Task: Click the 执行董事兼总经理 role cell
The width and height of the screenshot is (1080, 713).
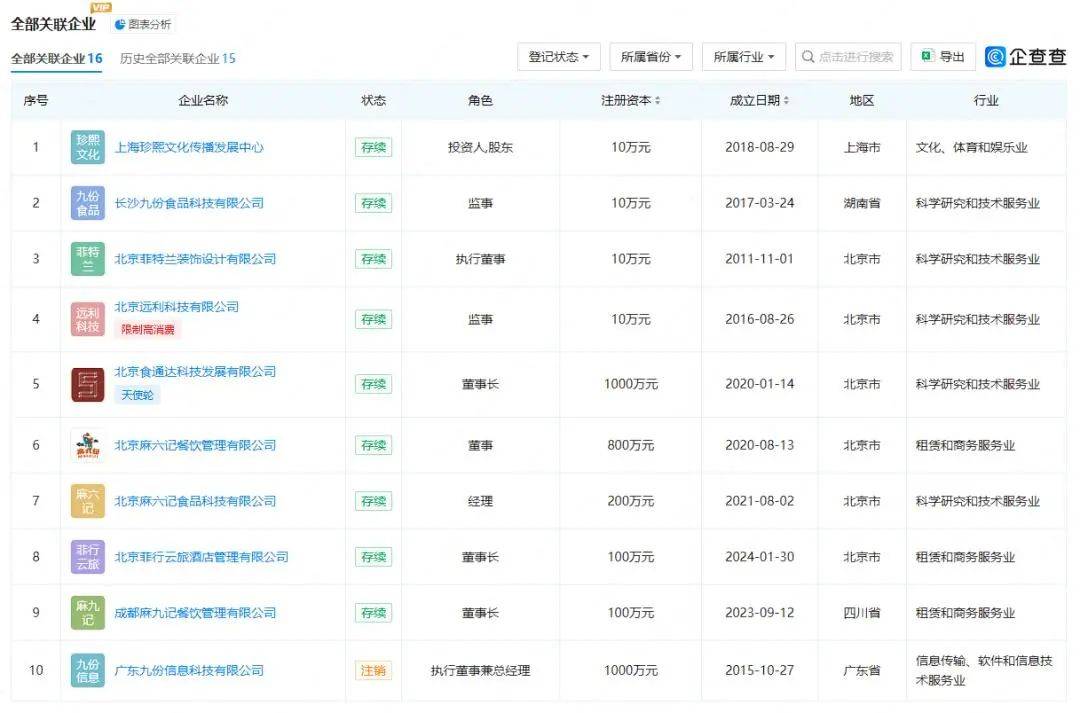Action: point(480,671)
